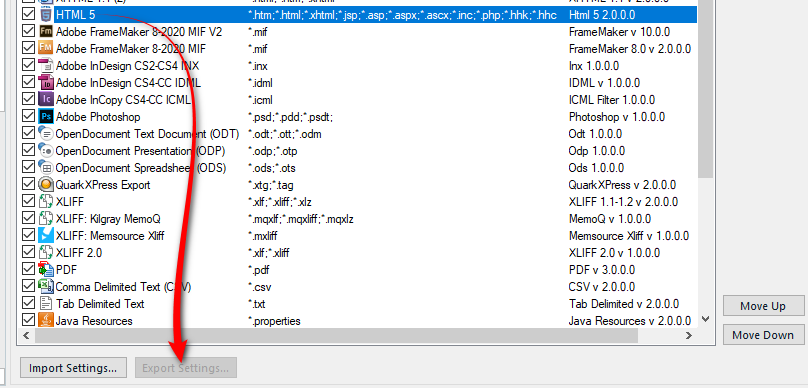Image resolution: width=808 pixels, height=388 pixels.
Task: Click the PDF file type icon
Action: tap(45, 270)
